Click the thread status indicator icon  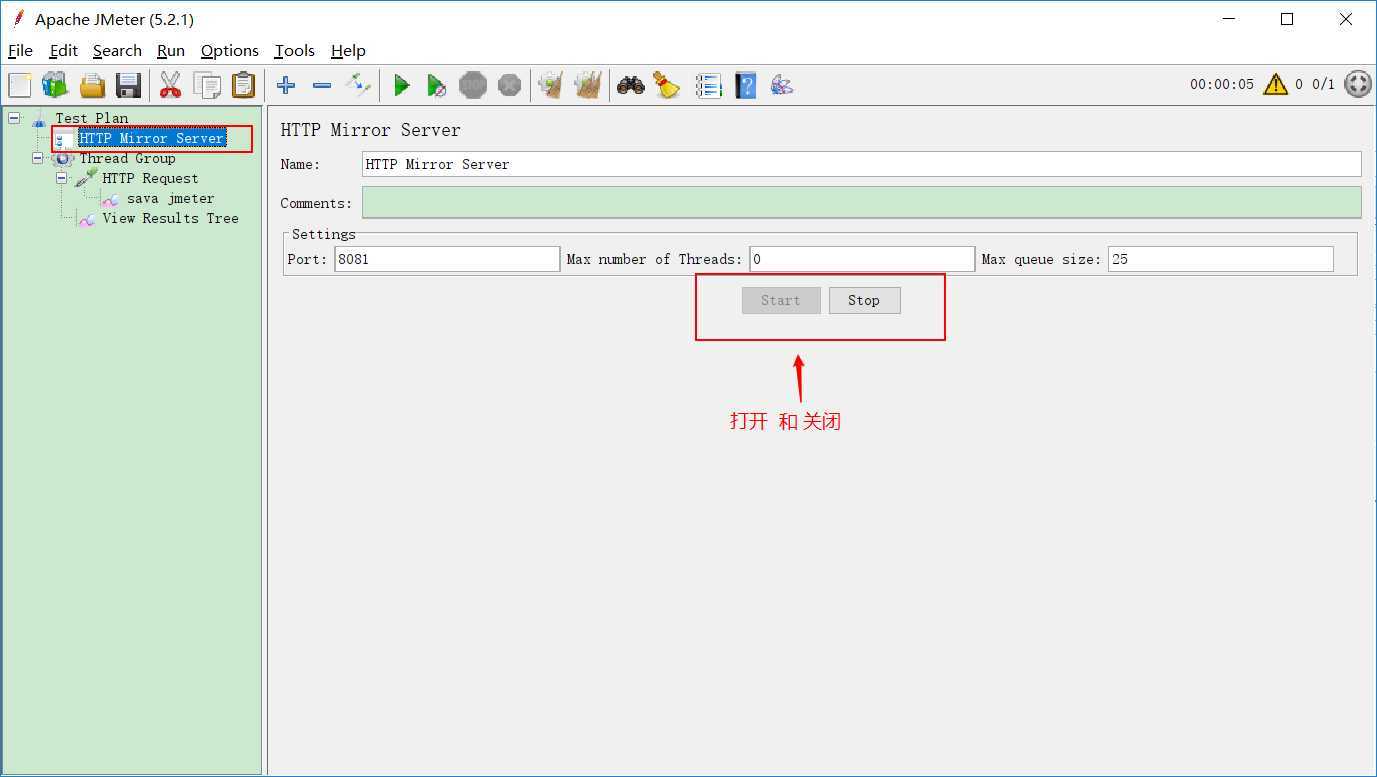[x=1358, y=84]
